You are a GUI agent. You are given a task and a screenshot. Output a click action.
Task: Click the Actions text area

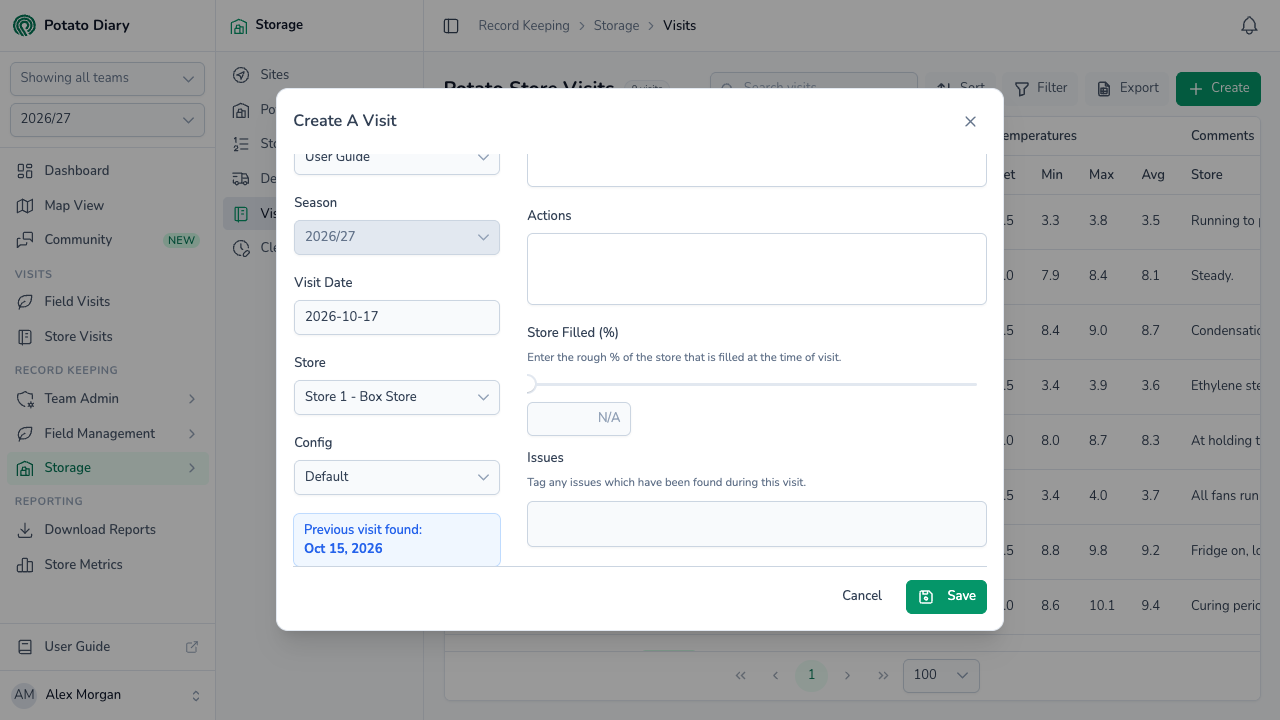click(x=757, y=269)
